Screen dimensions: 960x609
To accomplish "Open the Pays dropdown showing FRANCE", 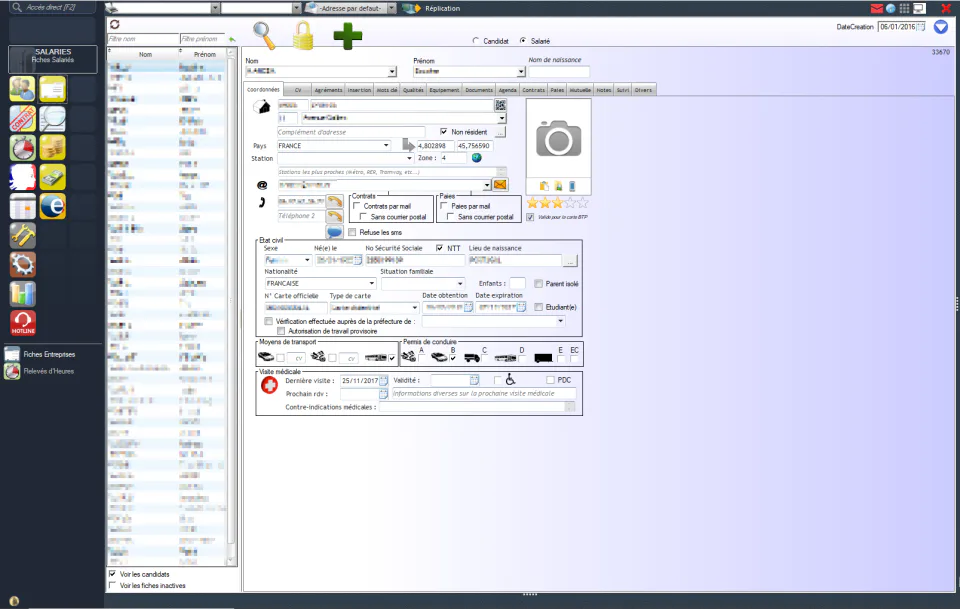I will point(386,146).
